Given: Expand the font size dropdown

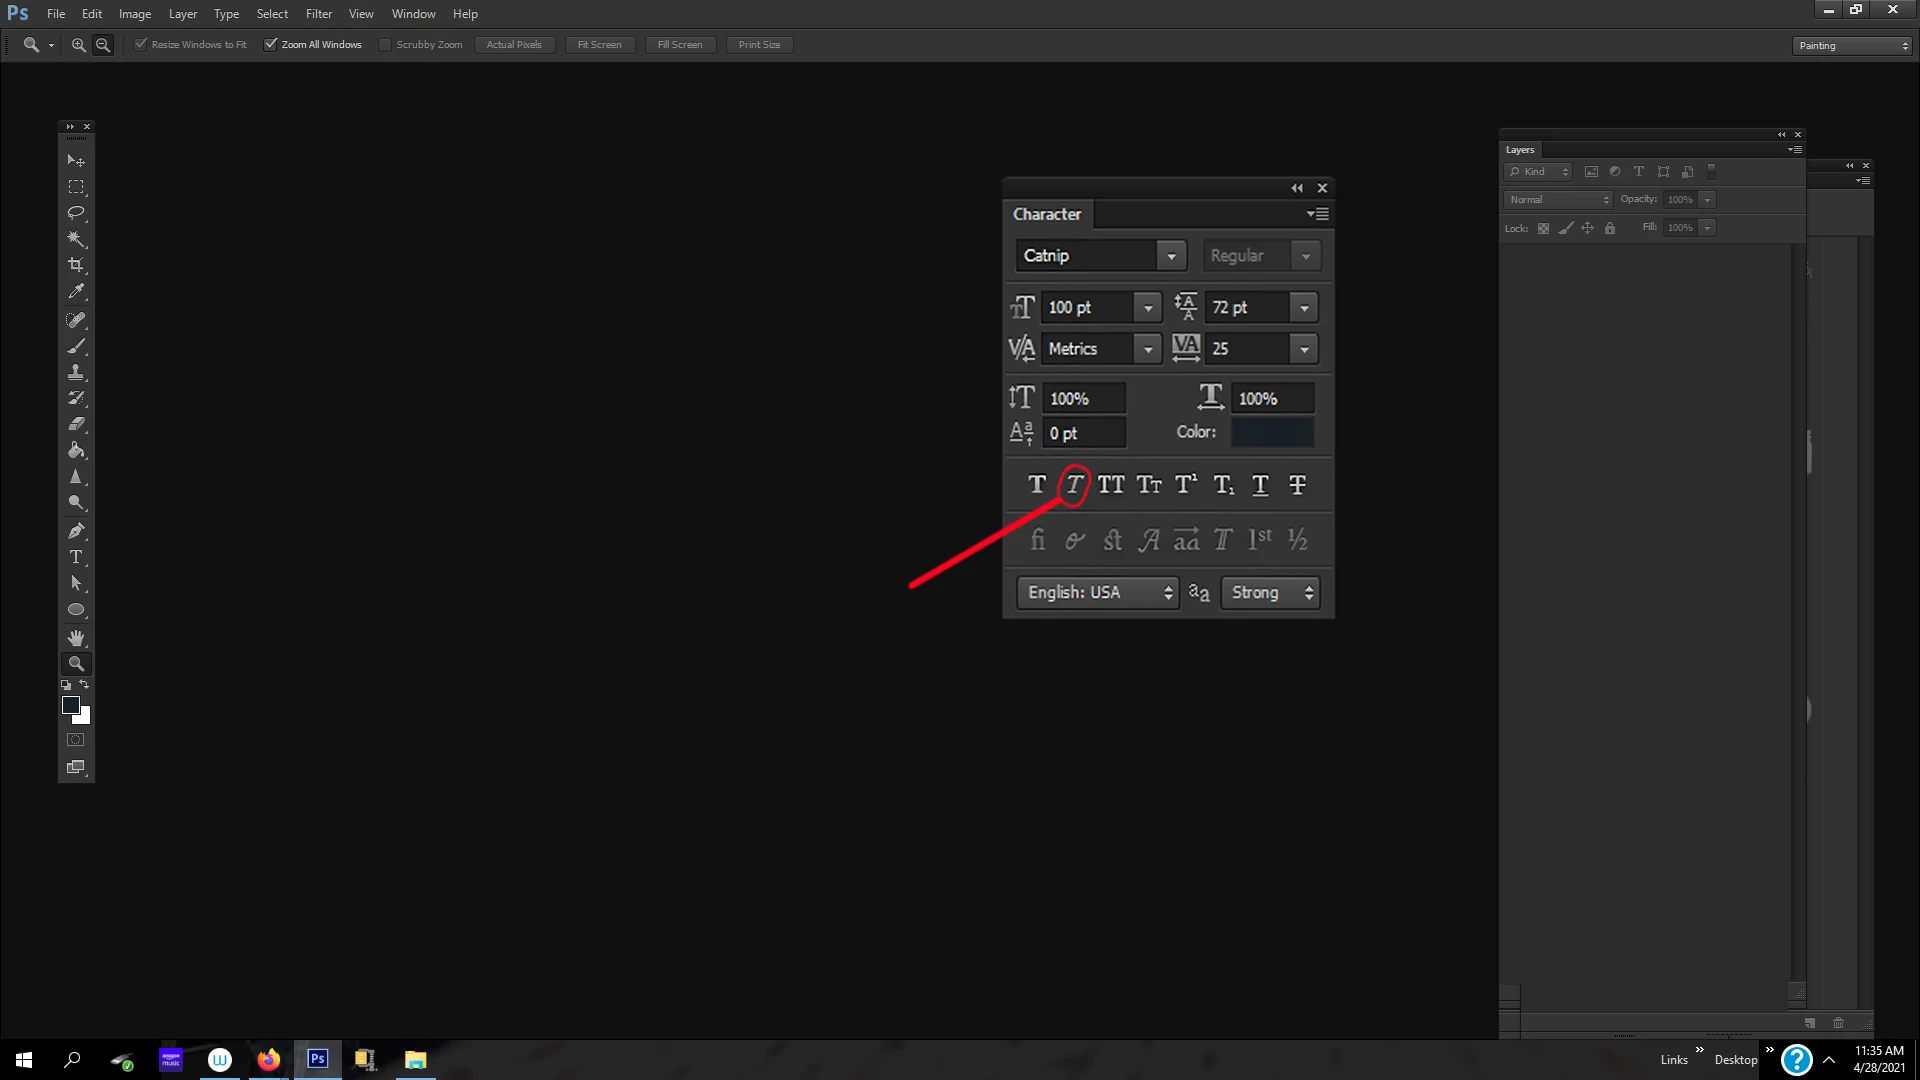Looking at the screenshot, I should click(x=1148, y=308).
